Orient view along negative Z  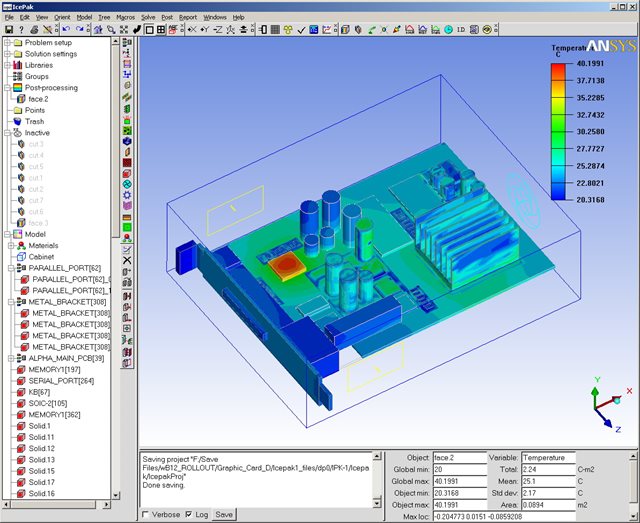pos(218,29)
